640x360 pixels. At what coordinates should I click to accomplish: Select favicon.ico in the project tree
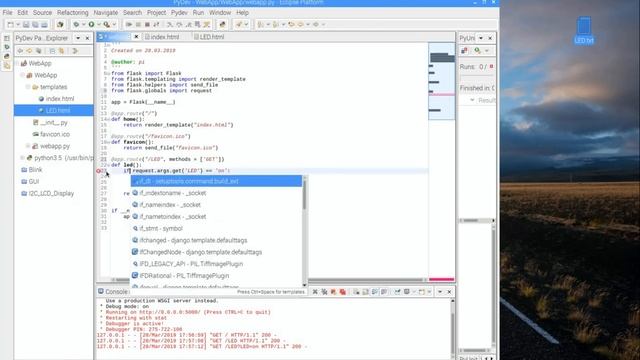click(51, 134)
